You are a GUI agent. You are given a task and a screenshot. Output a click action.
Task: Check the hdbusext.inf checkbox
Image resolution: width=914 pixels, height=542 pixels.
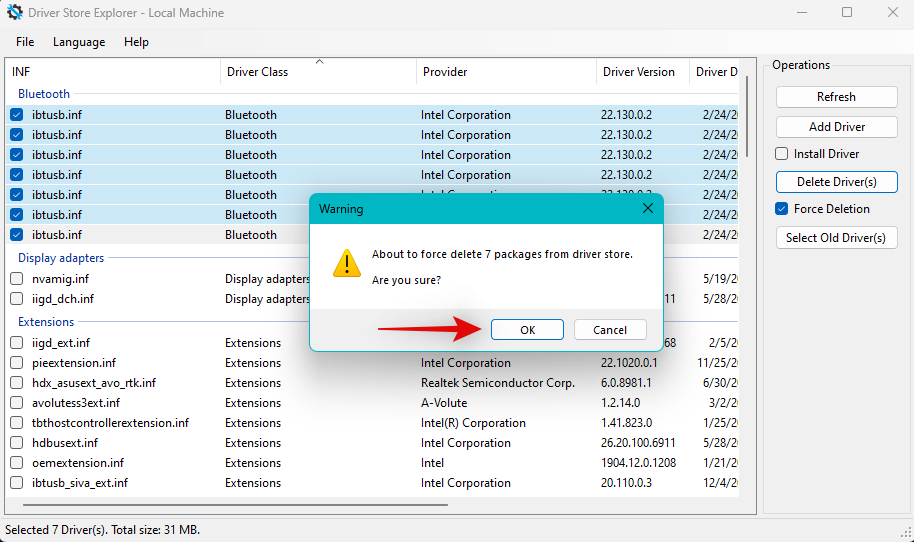(x=17, y=443)
